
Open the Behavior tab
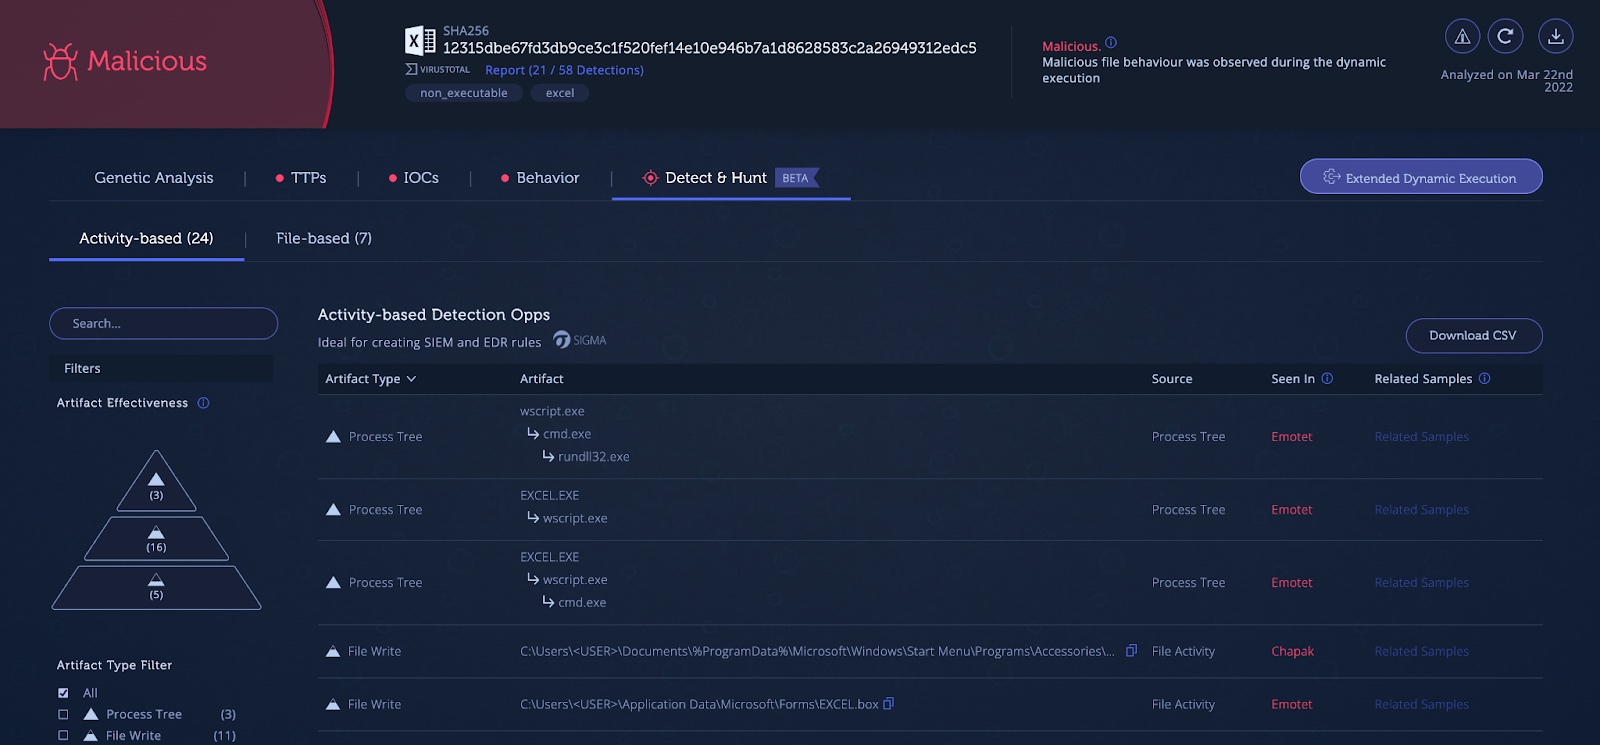(x=540, y=178)
